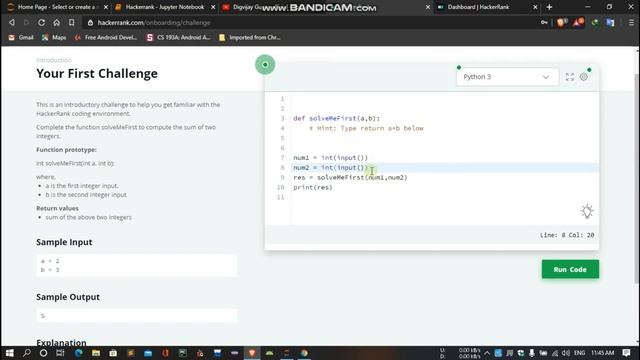Screen dimensions: 640x360
Task: Open the Gmail bookmark
Action: point(21,38)
